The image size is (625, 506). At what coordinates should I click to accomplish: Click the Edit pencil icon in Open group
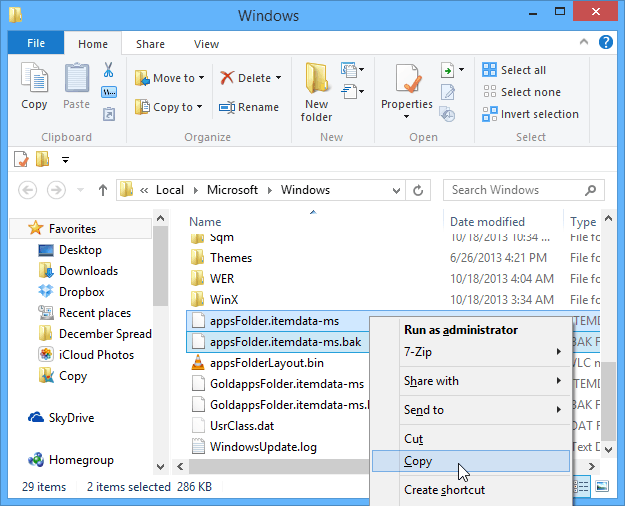448,92
